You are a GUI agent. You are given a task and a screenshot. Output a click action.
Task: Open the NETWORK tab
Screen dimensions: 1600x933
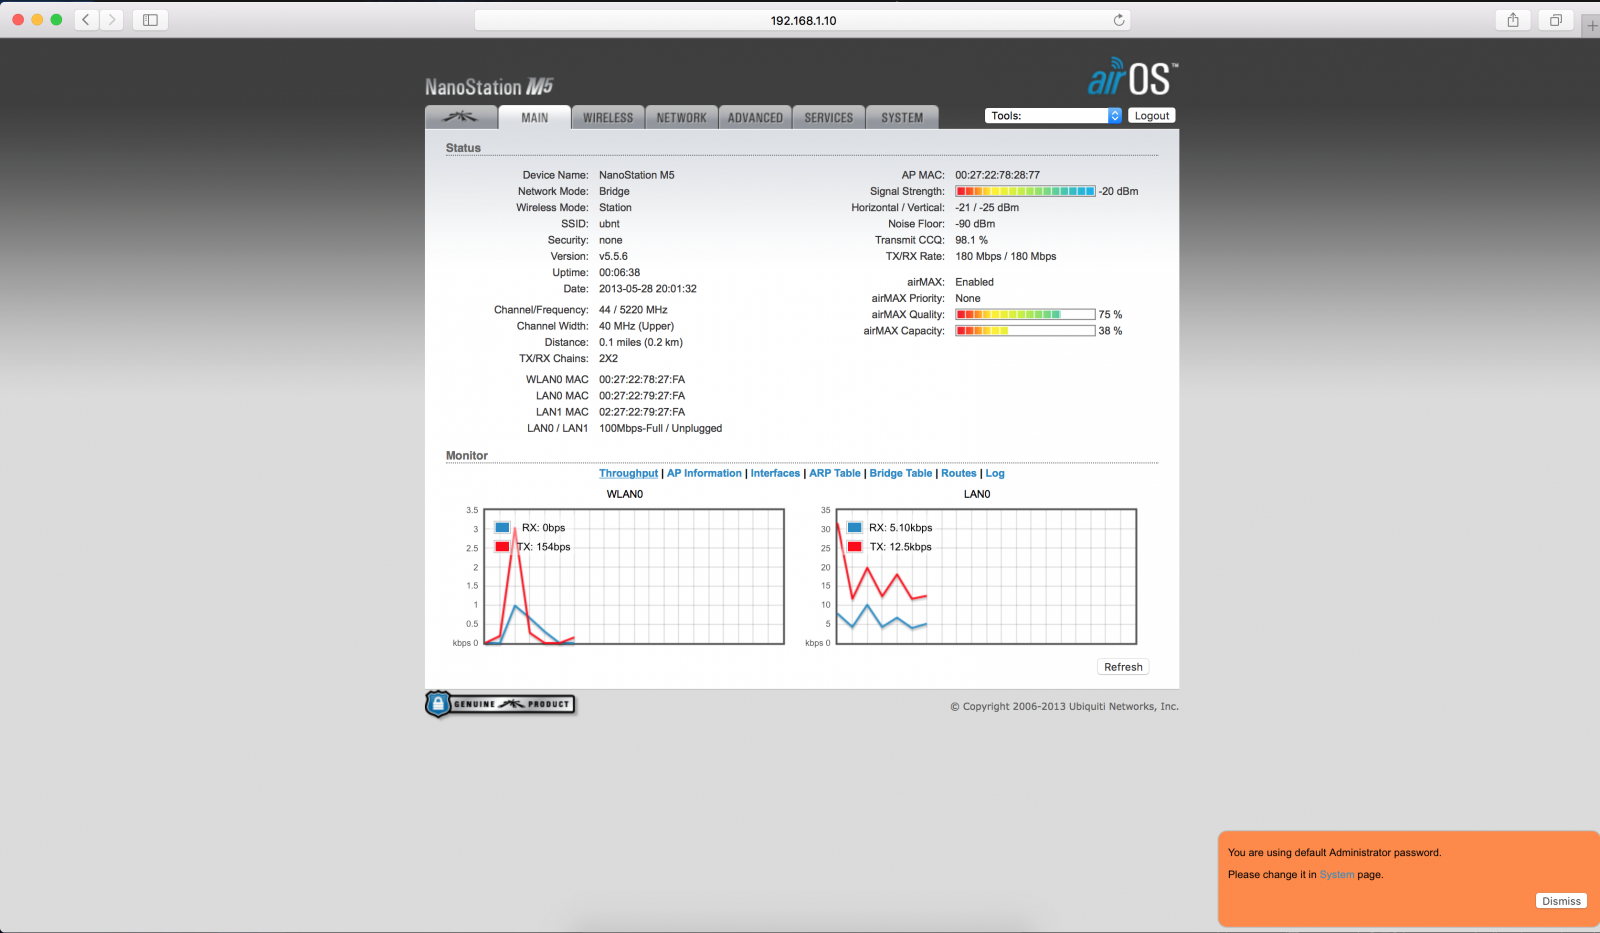click(682, 117)
